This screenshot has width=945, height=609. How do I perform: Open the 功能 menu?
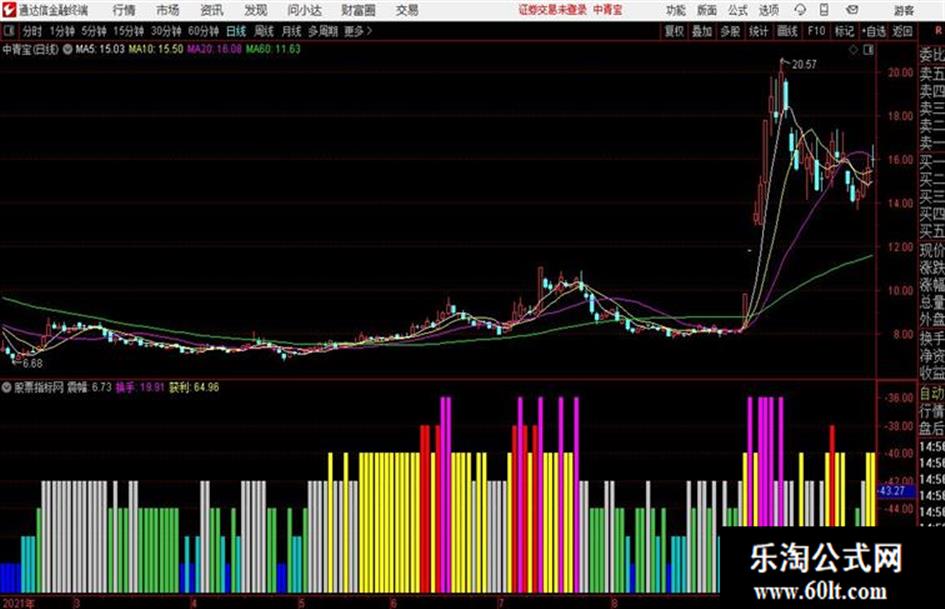[676, 10]
